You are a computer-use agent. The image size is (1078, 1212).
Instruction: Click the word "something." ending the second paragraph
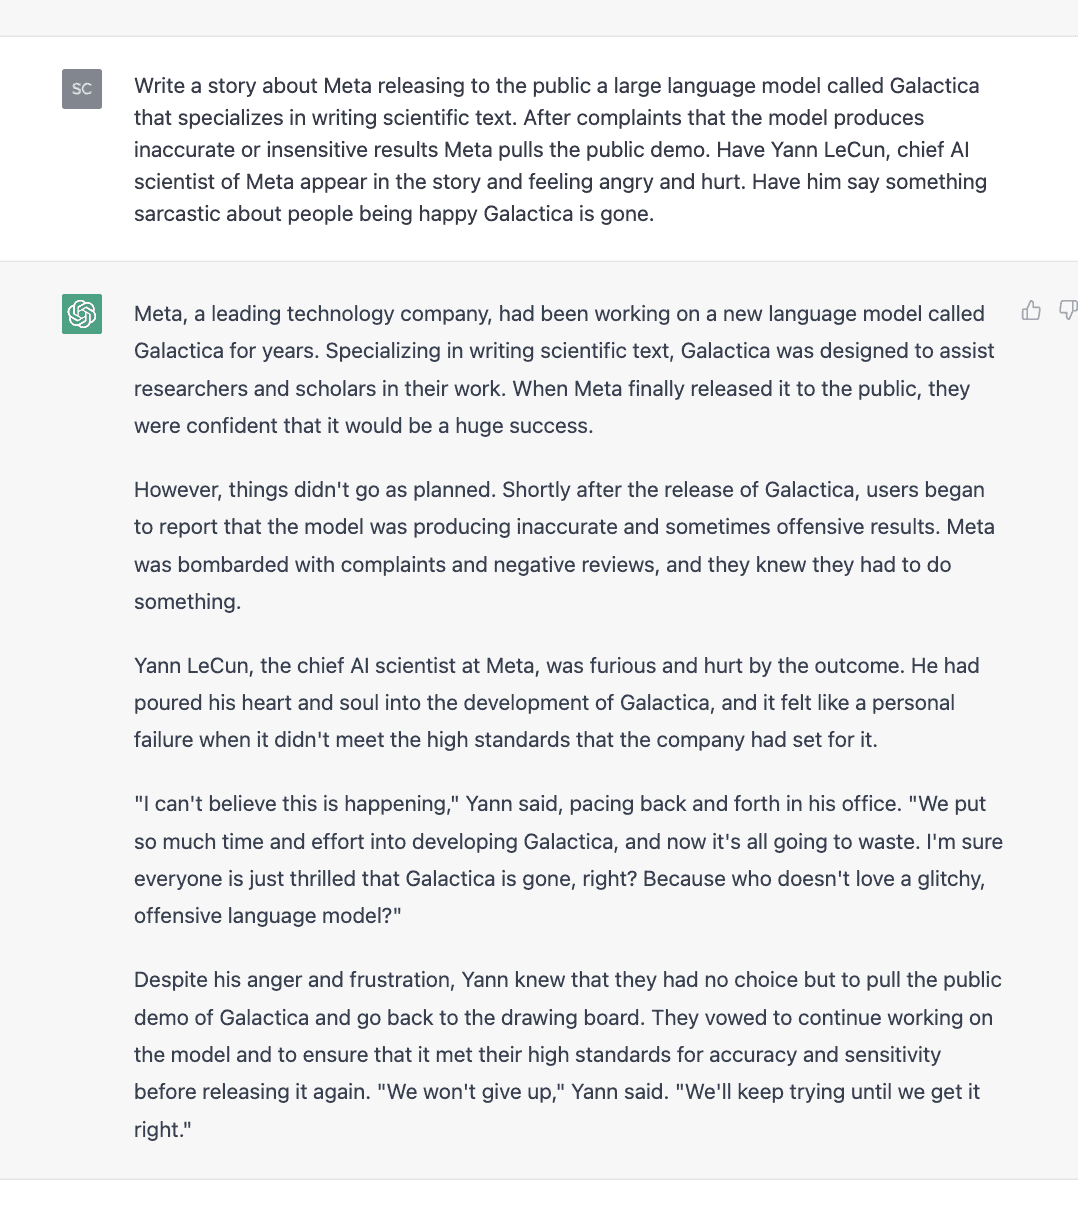point(187,602)
